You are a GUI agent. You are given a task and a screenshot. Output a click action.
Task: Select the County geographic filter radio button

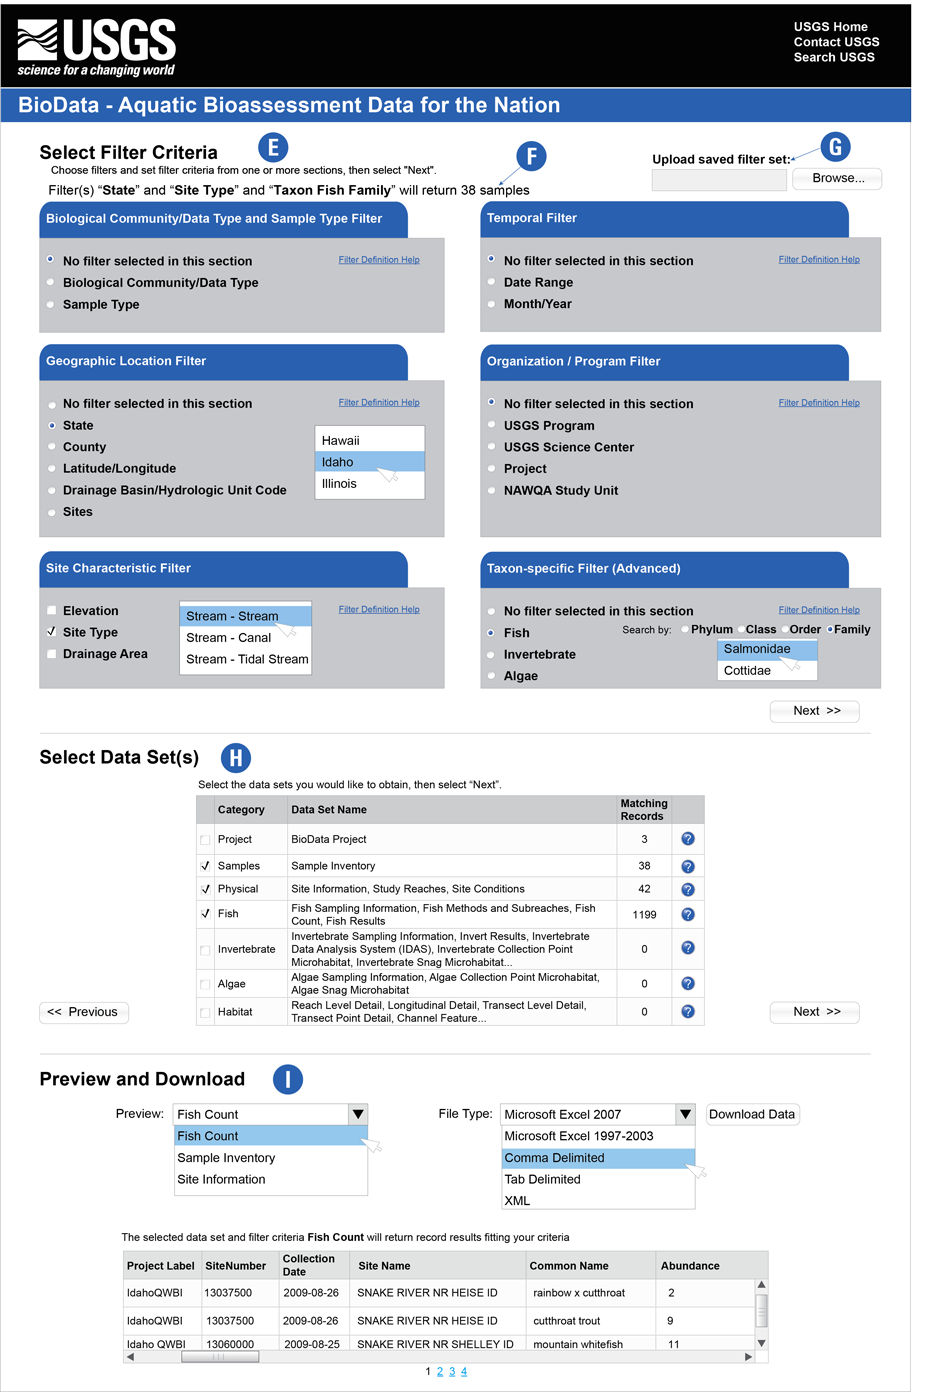click(x=52, y=447)
